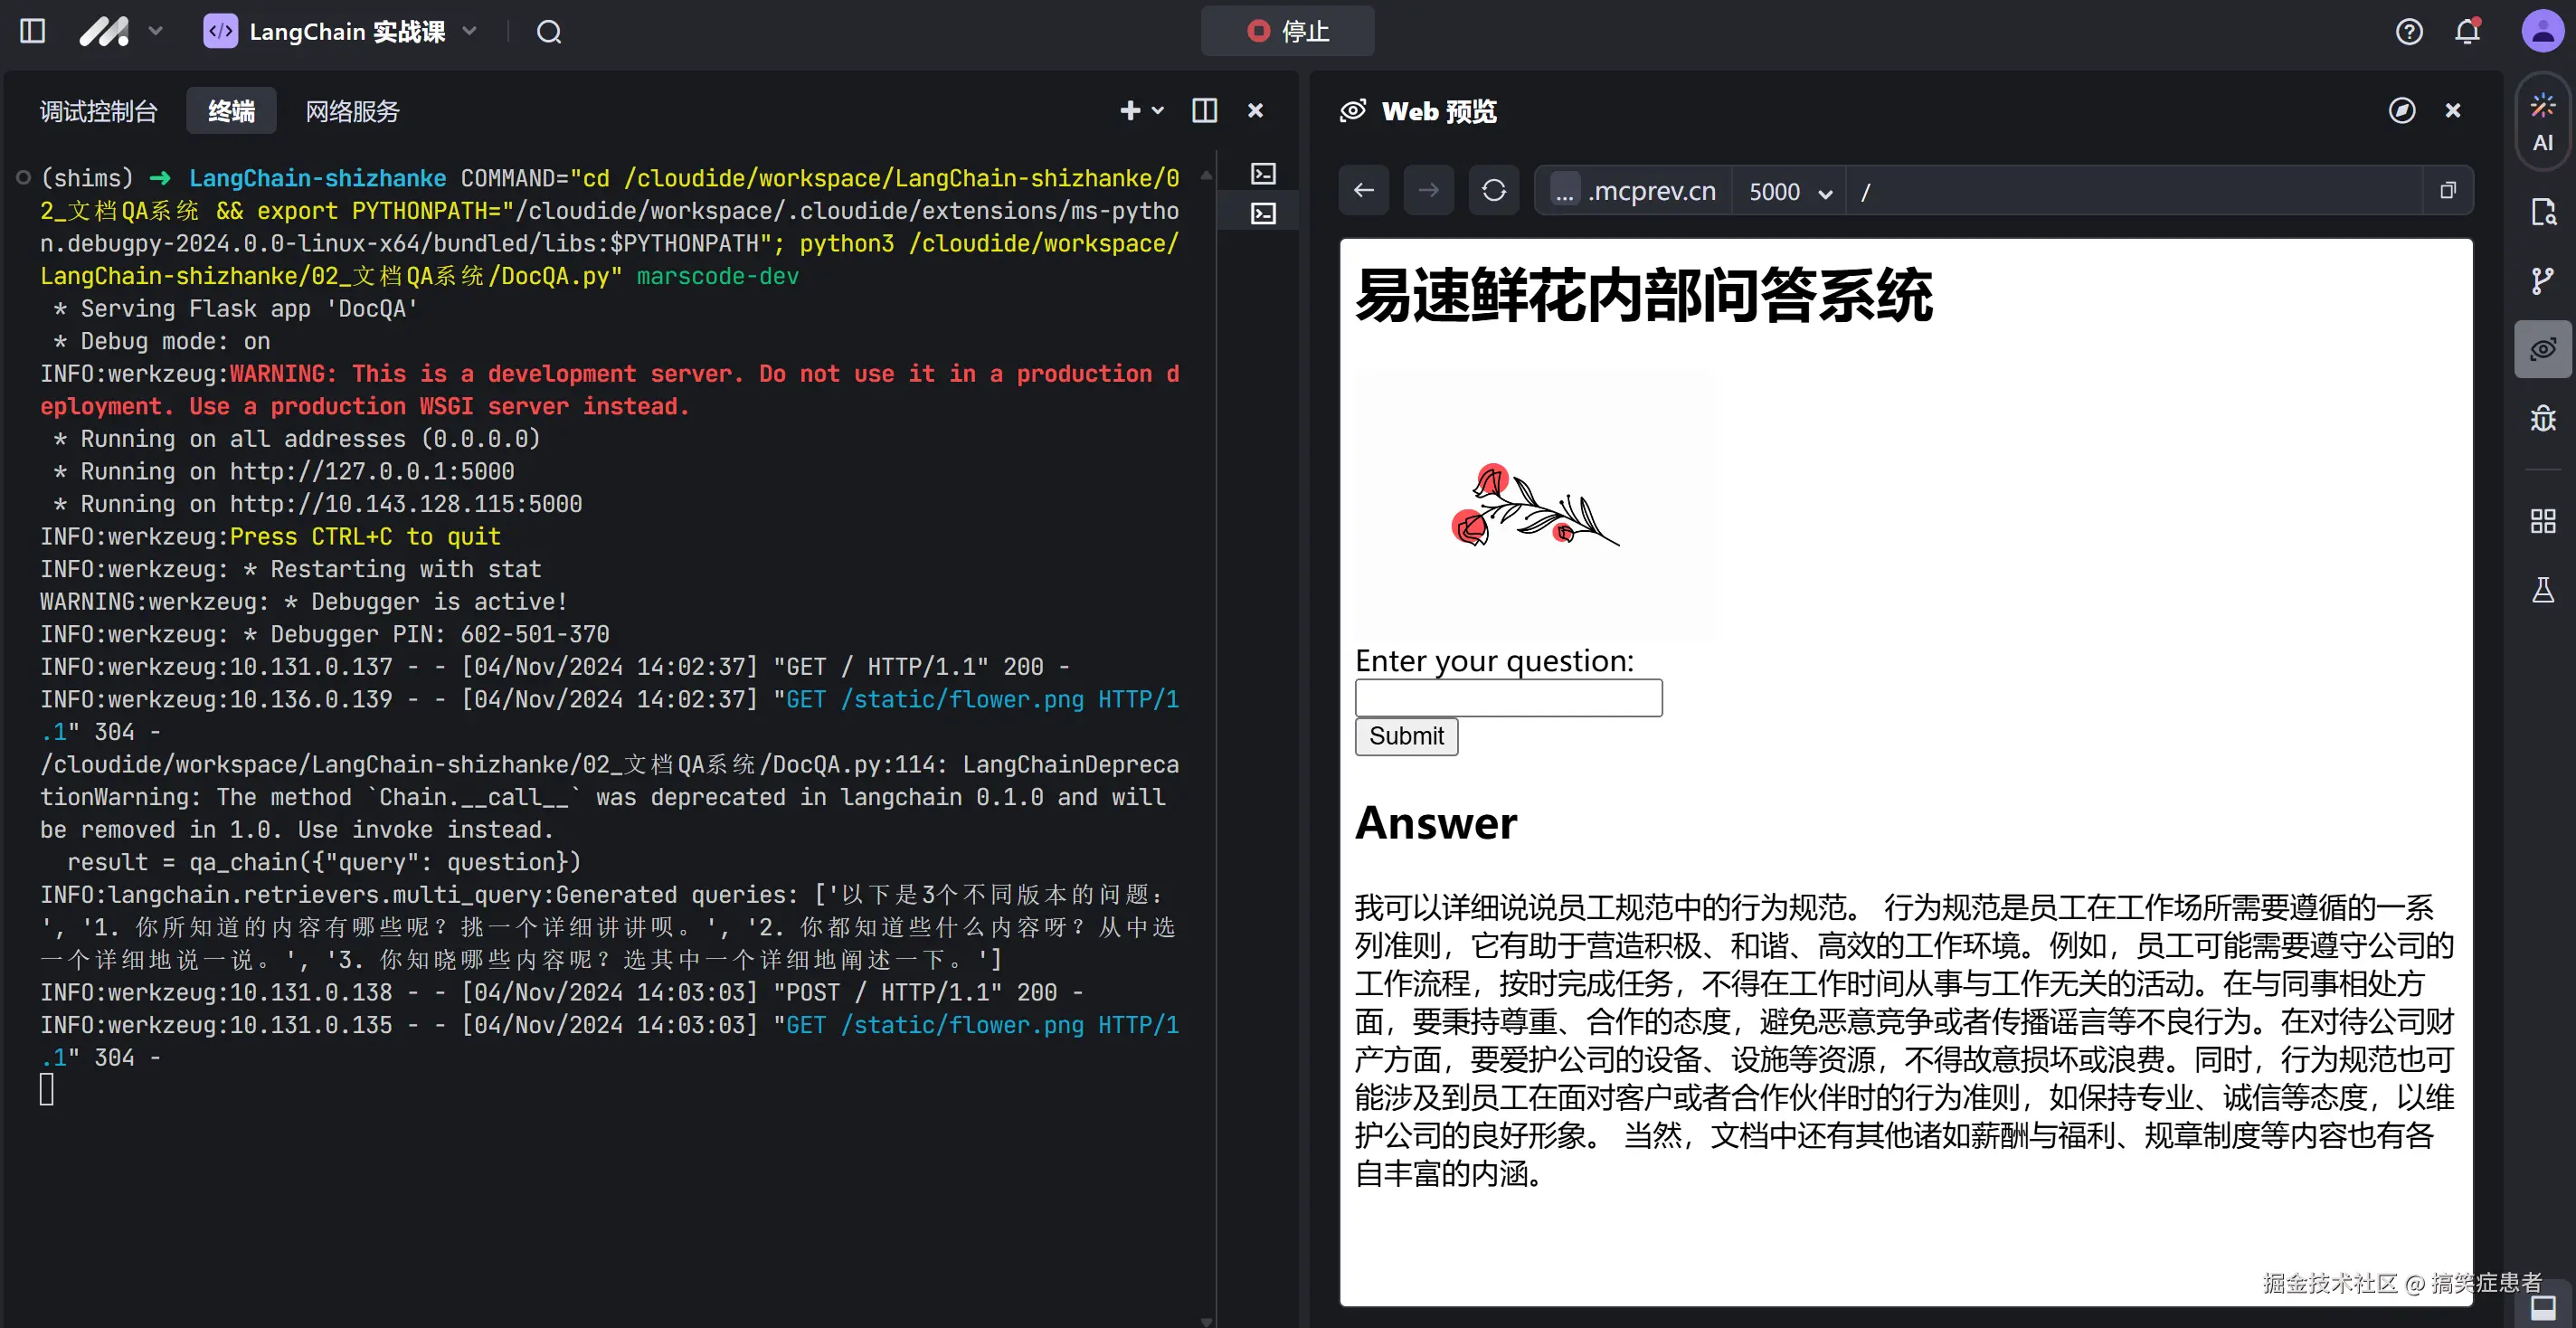
Task: Switch to the 网络服务 tab
Action: [x=352, y=110]
